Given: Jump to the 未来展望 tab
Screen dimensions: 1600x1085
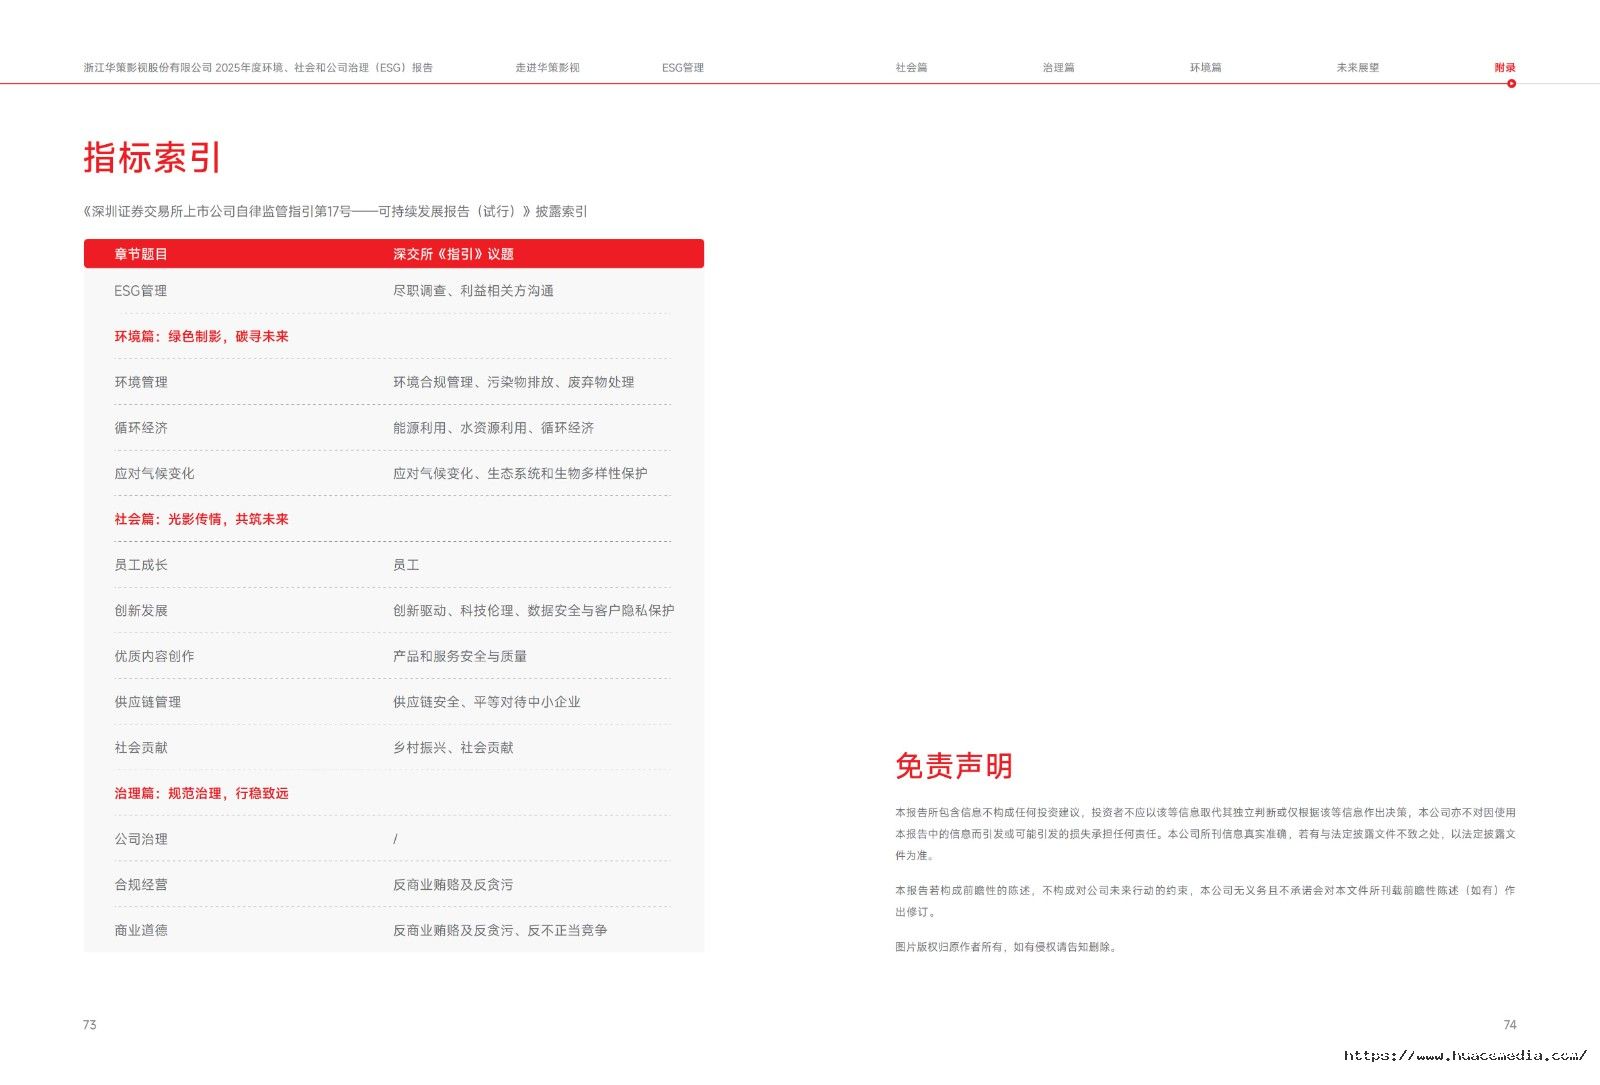Looking at the screenshot, I should 1357,68.
